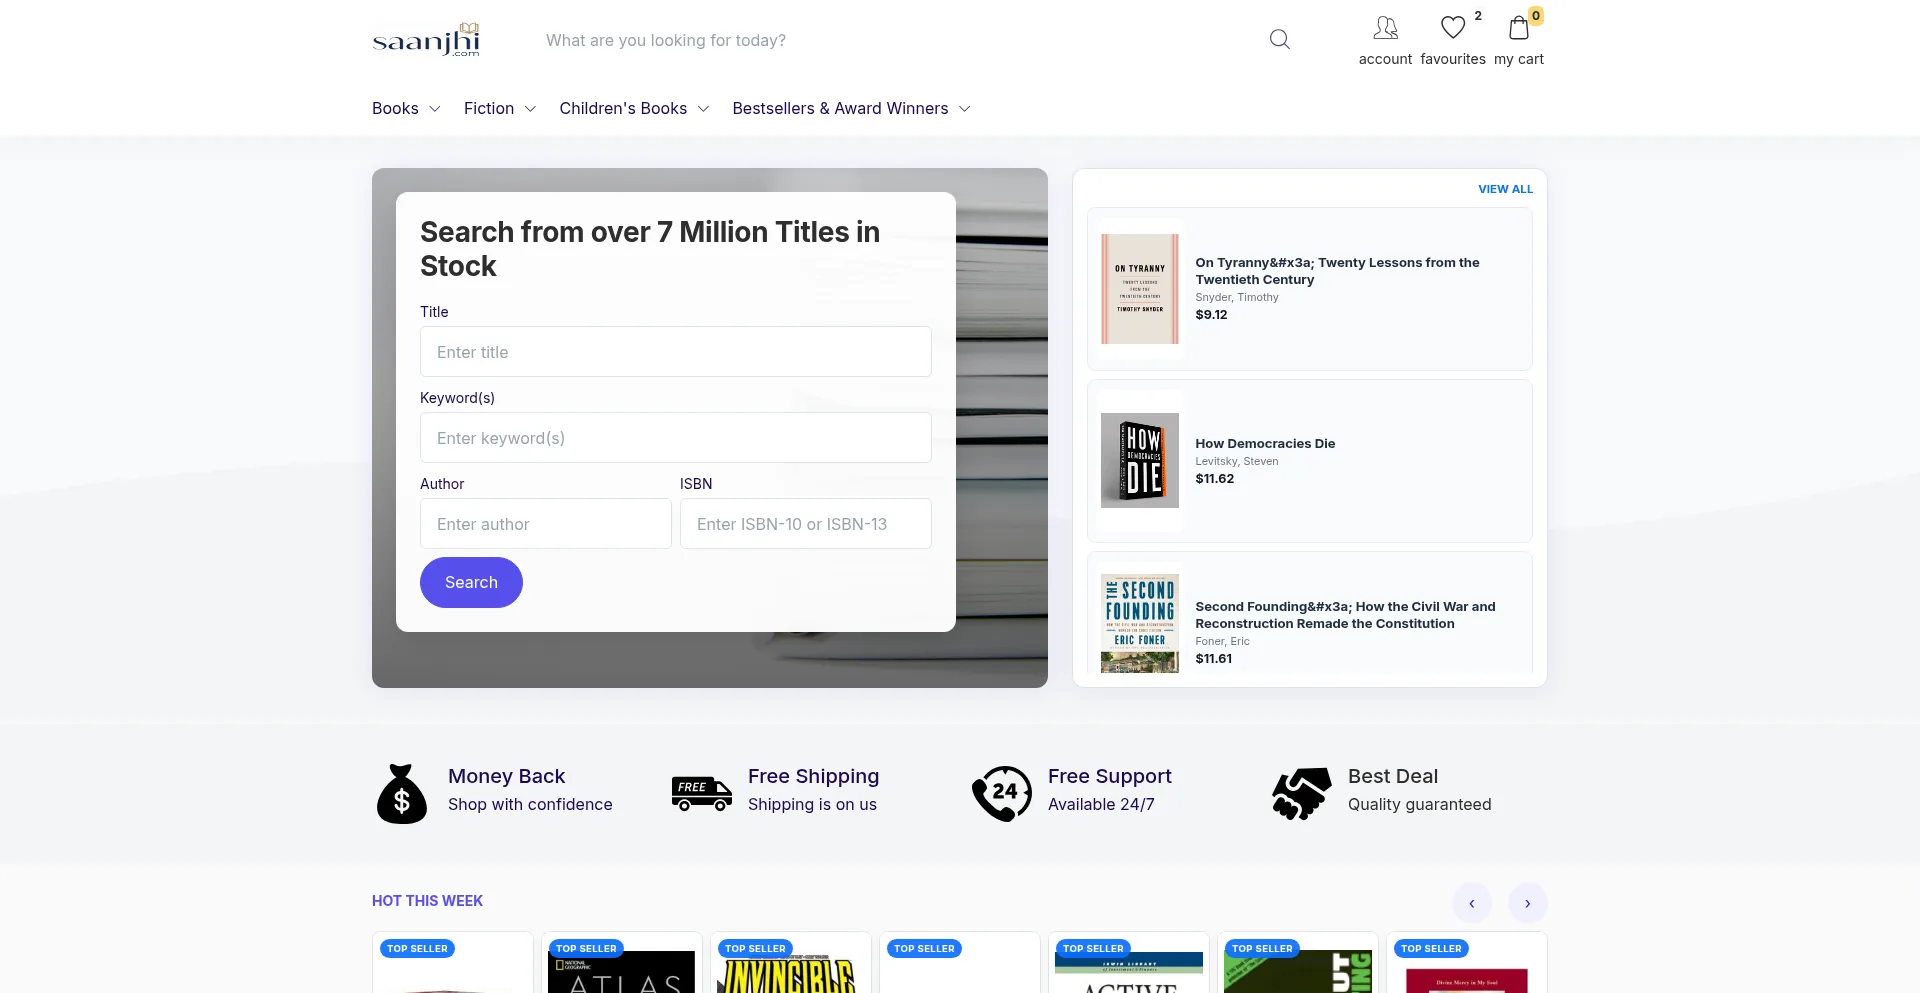Click the $11.62 price

pyautogui.click(x=1215, y=479)
